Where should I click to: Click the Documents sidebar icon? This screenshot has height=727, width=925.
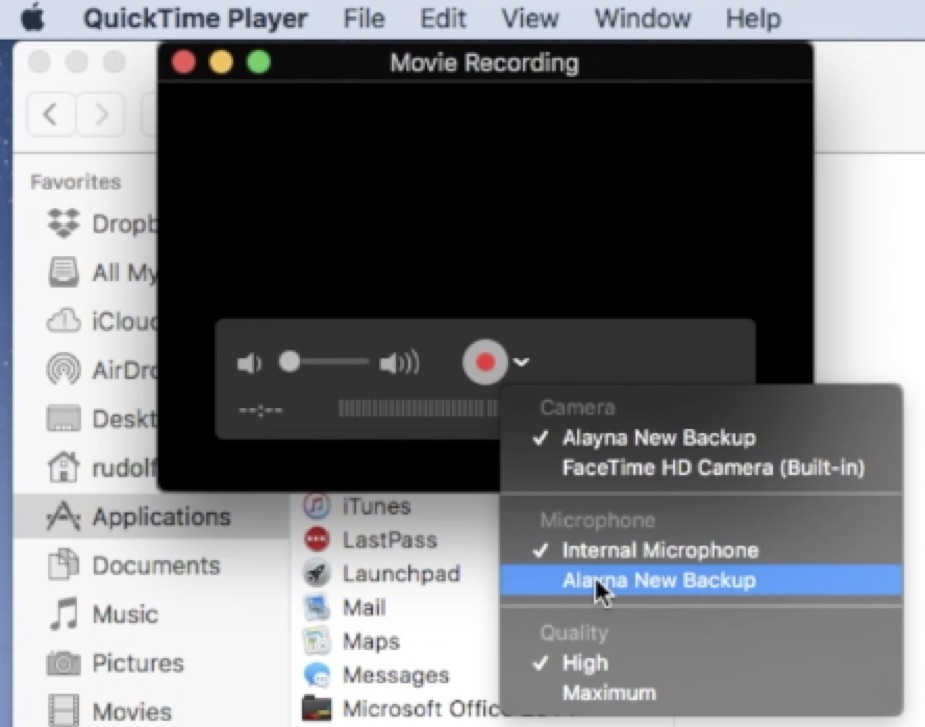(64, 565)
